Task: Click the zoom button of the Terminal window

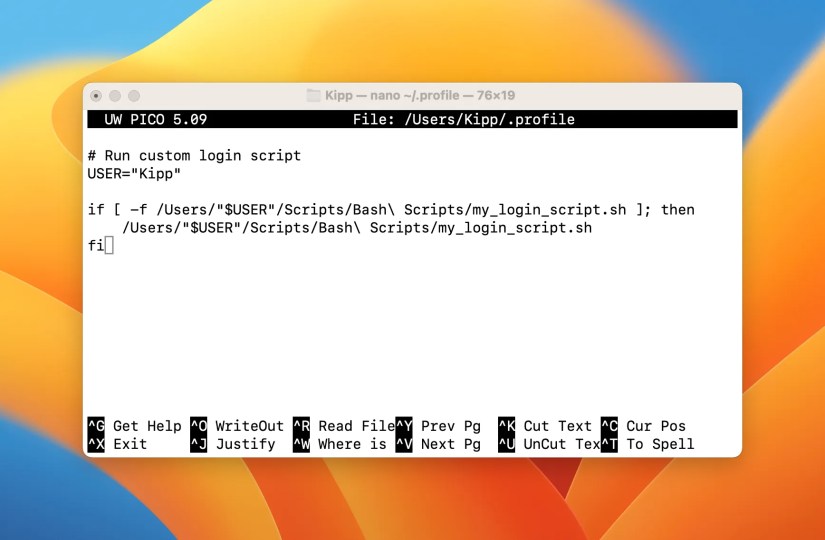Action: click(134, 96)
